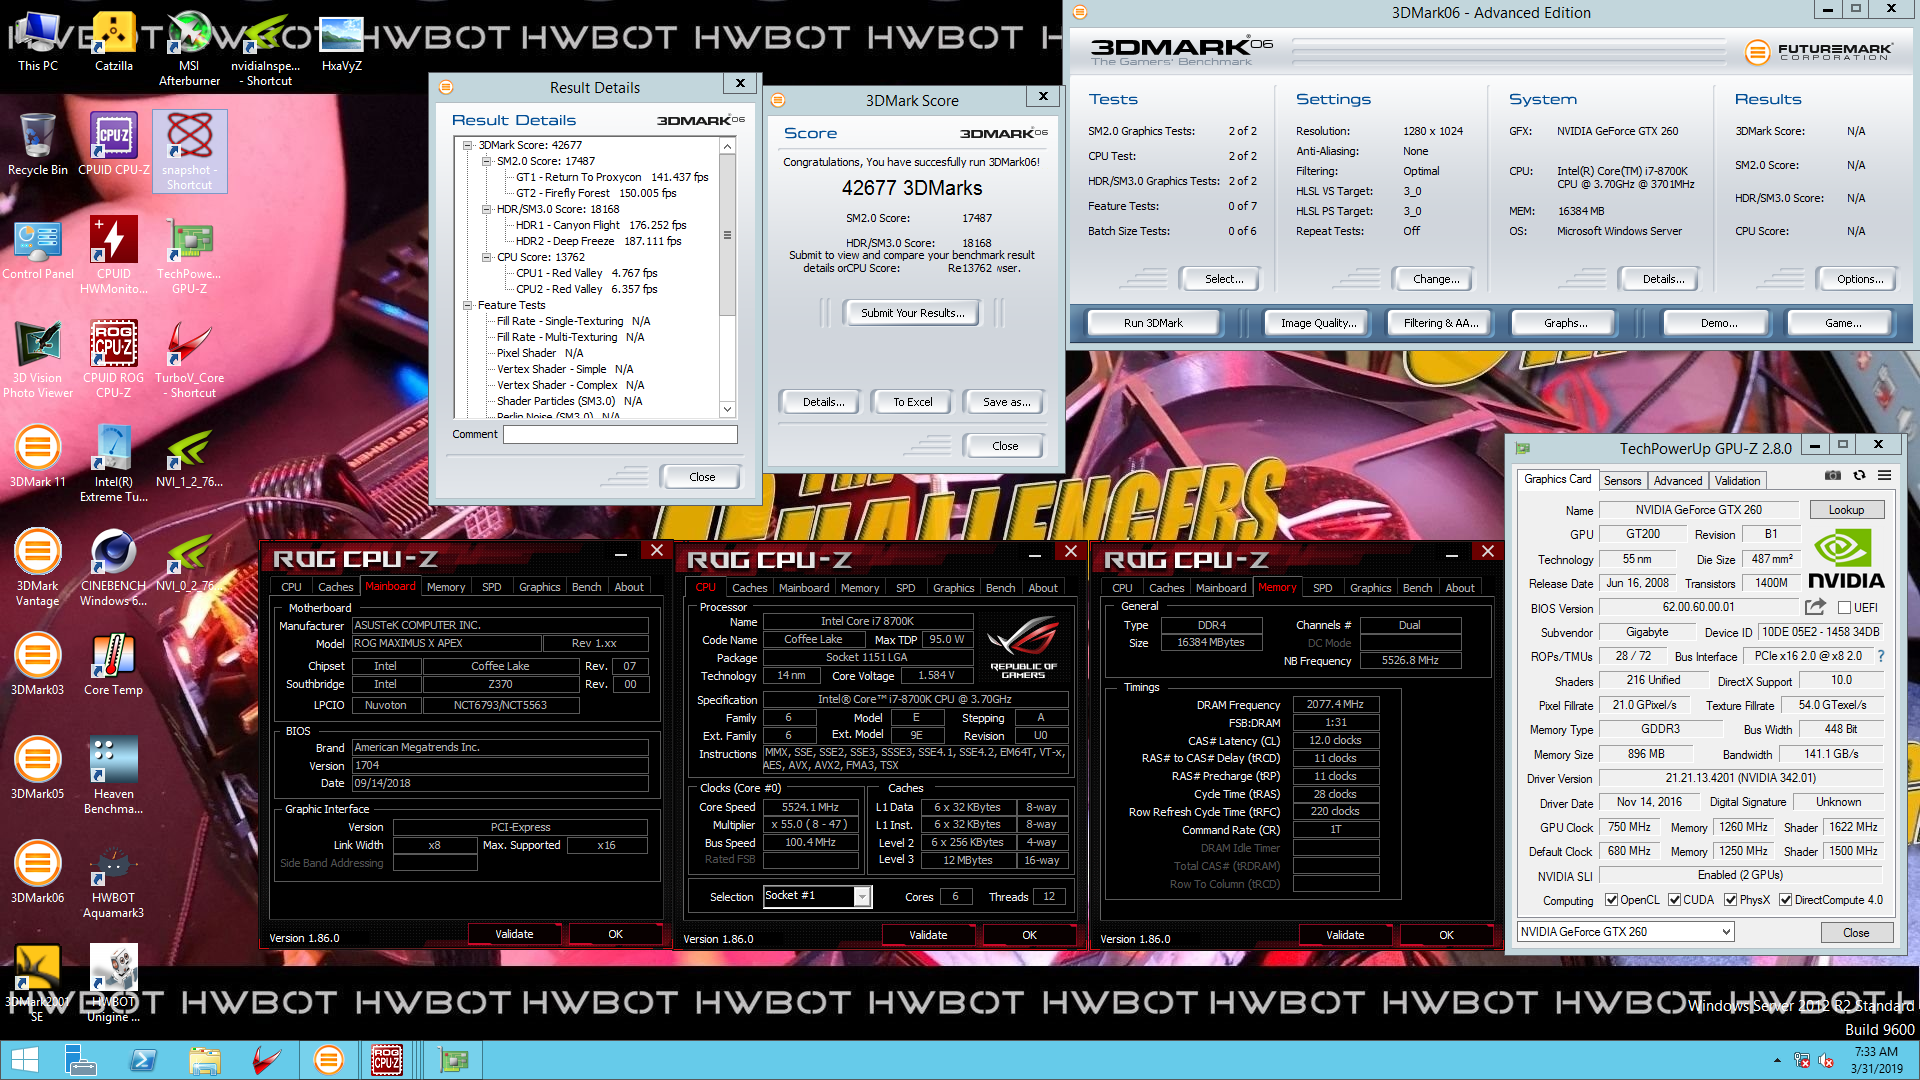The height and width of the screenshot is (1080, 1920).
Task: Collapse the 3DMark Score: 42677 tree node
Action: tap(467, 145)
